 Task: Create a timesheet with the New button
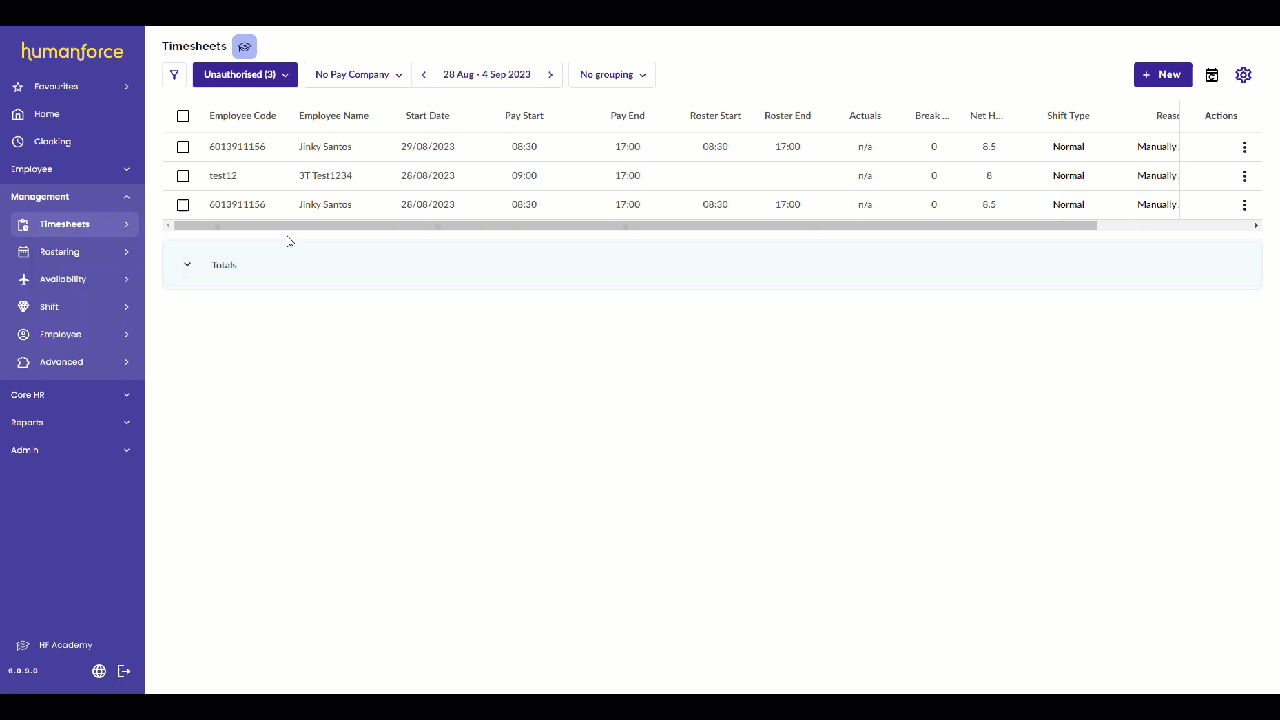[x=1163, y=74]
